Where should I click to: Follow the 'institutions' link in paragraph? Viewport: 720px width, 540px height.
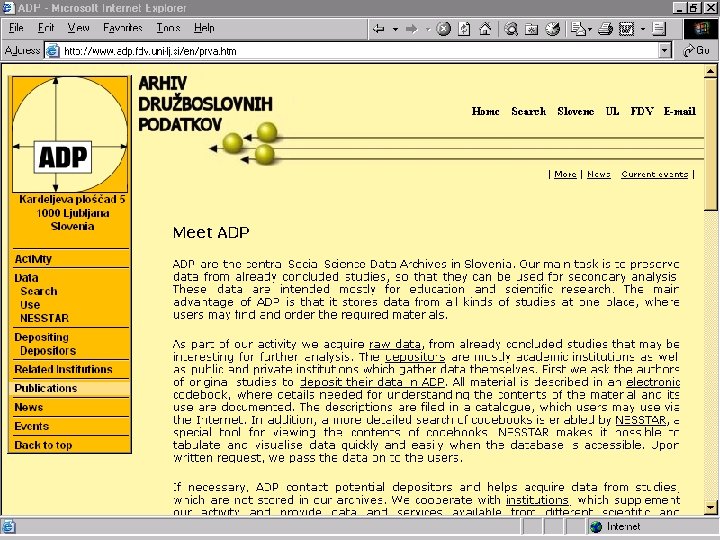(538, 500)
